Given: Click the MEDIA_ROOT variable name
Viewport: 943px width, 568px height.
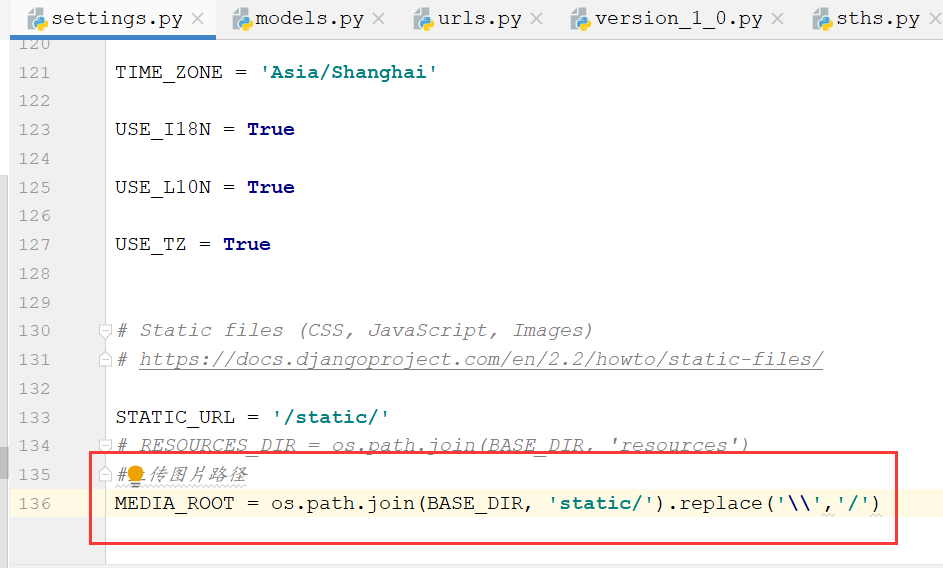Looking at the screenshot, I should tap(174, 504).
